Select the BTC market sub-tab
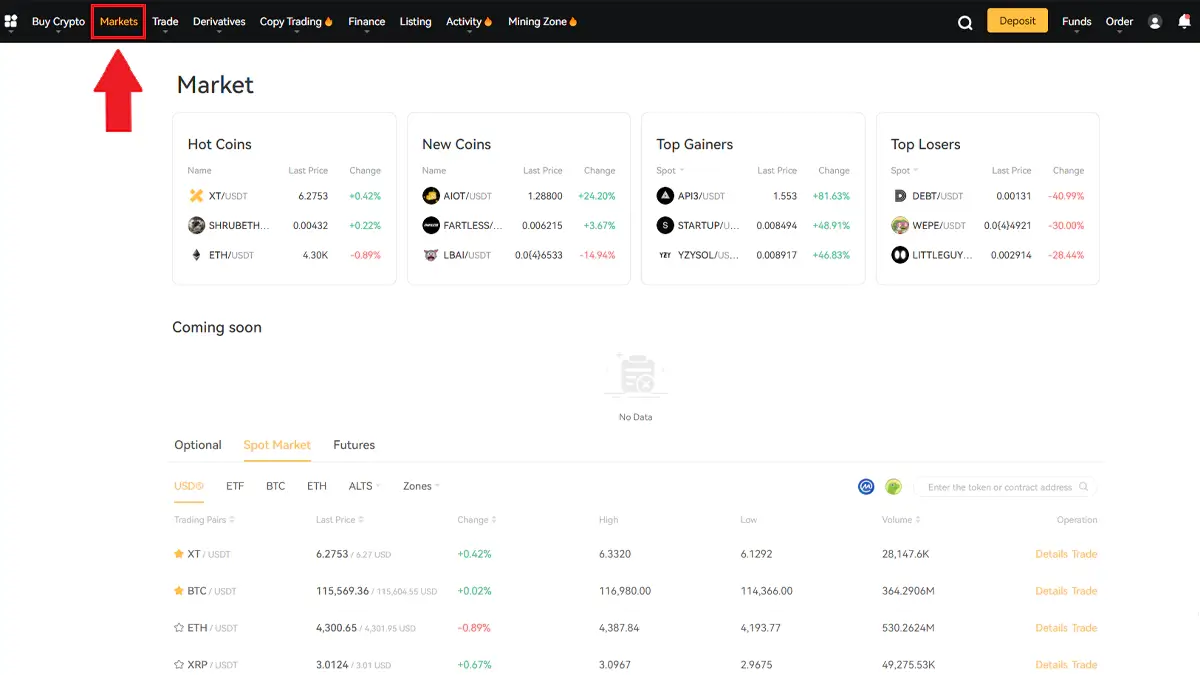 tap(276, 486)
